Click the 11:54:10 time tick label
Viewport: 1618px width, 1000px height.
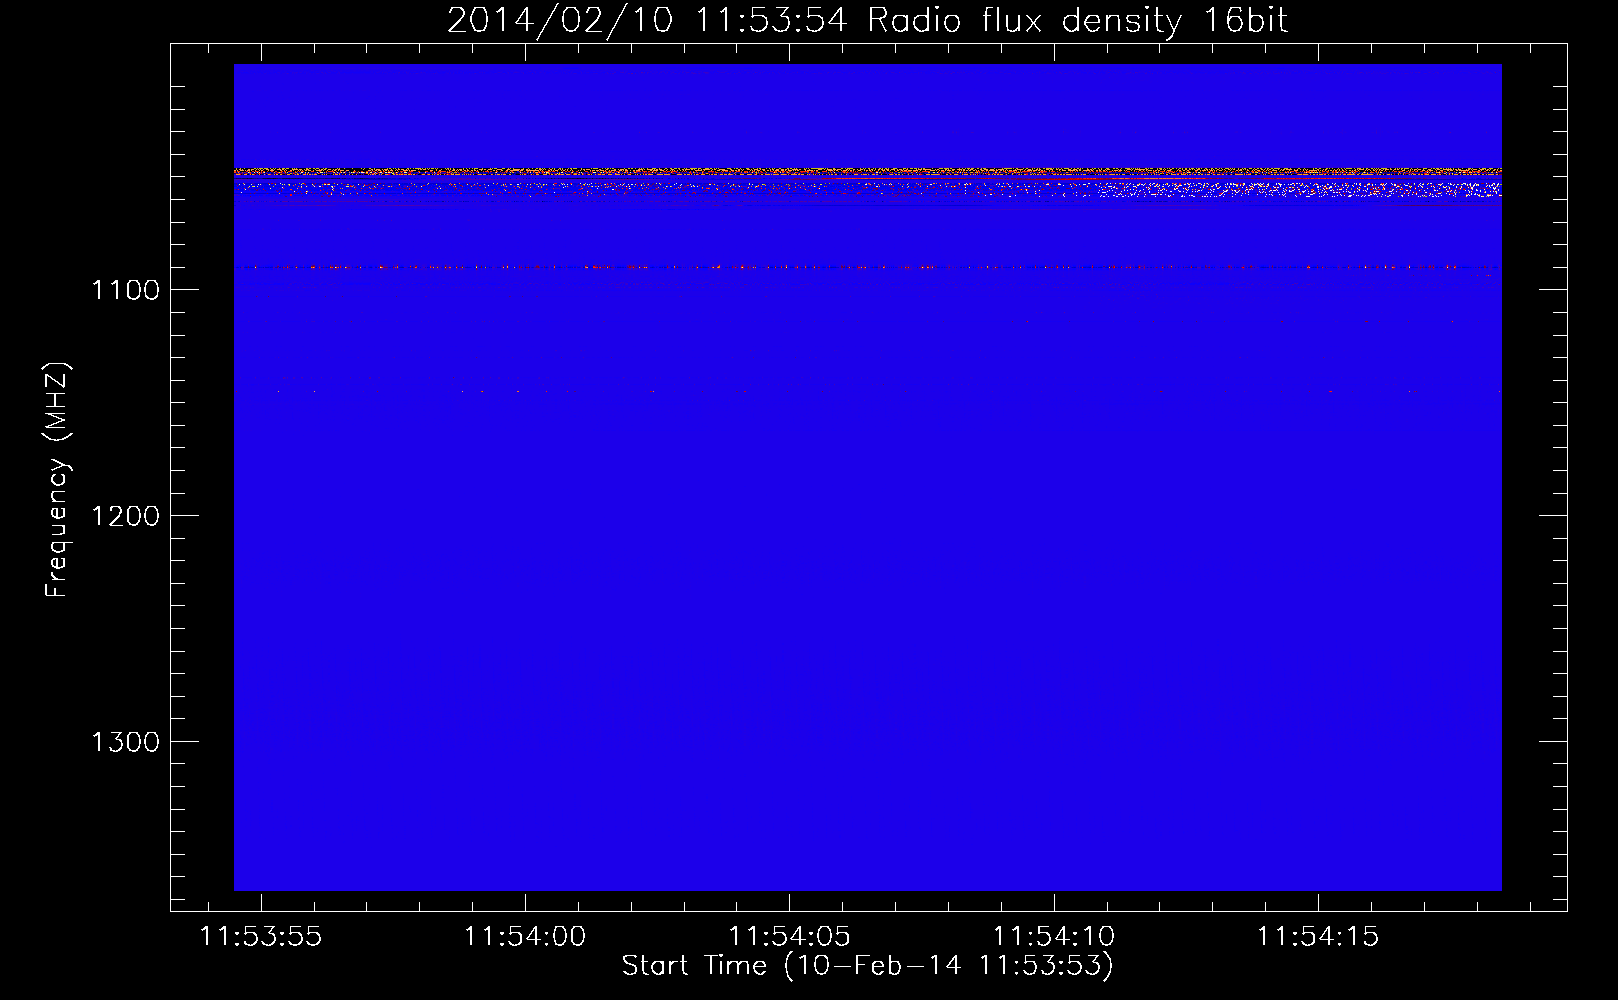pos(1053,936)
